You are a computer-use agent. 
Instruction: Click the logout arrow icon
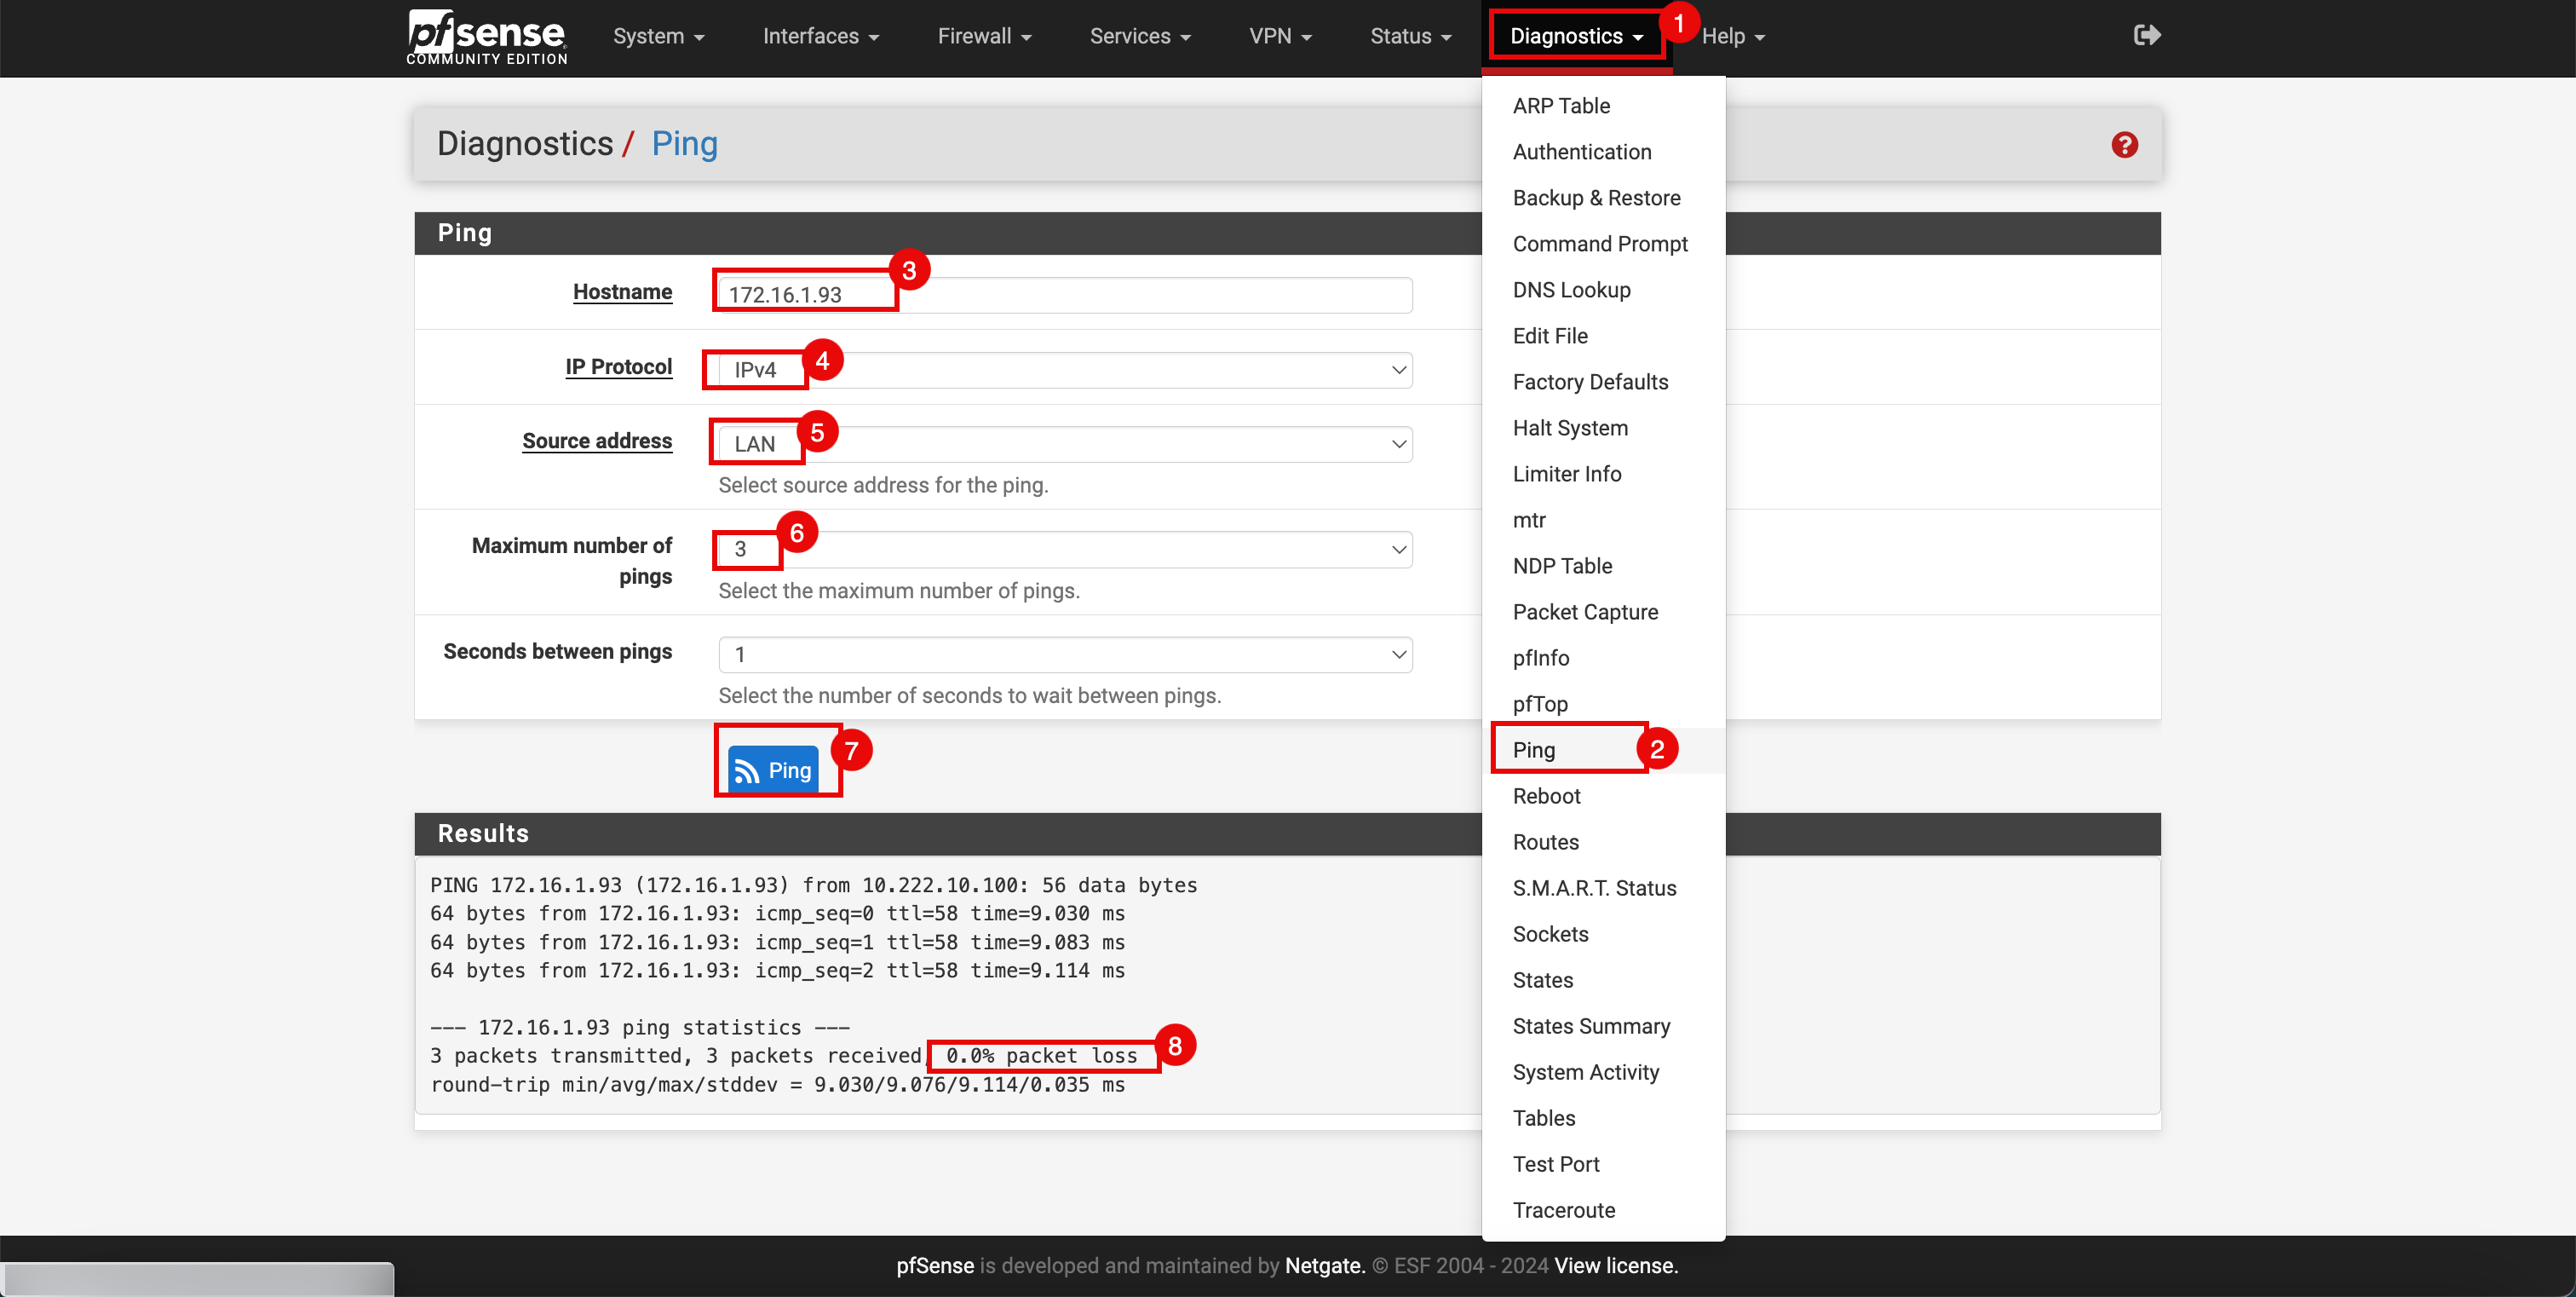tap(2144, 37)
